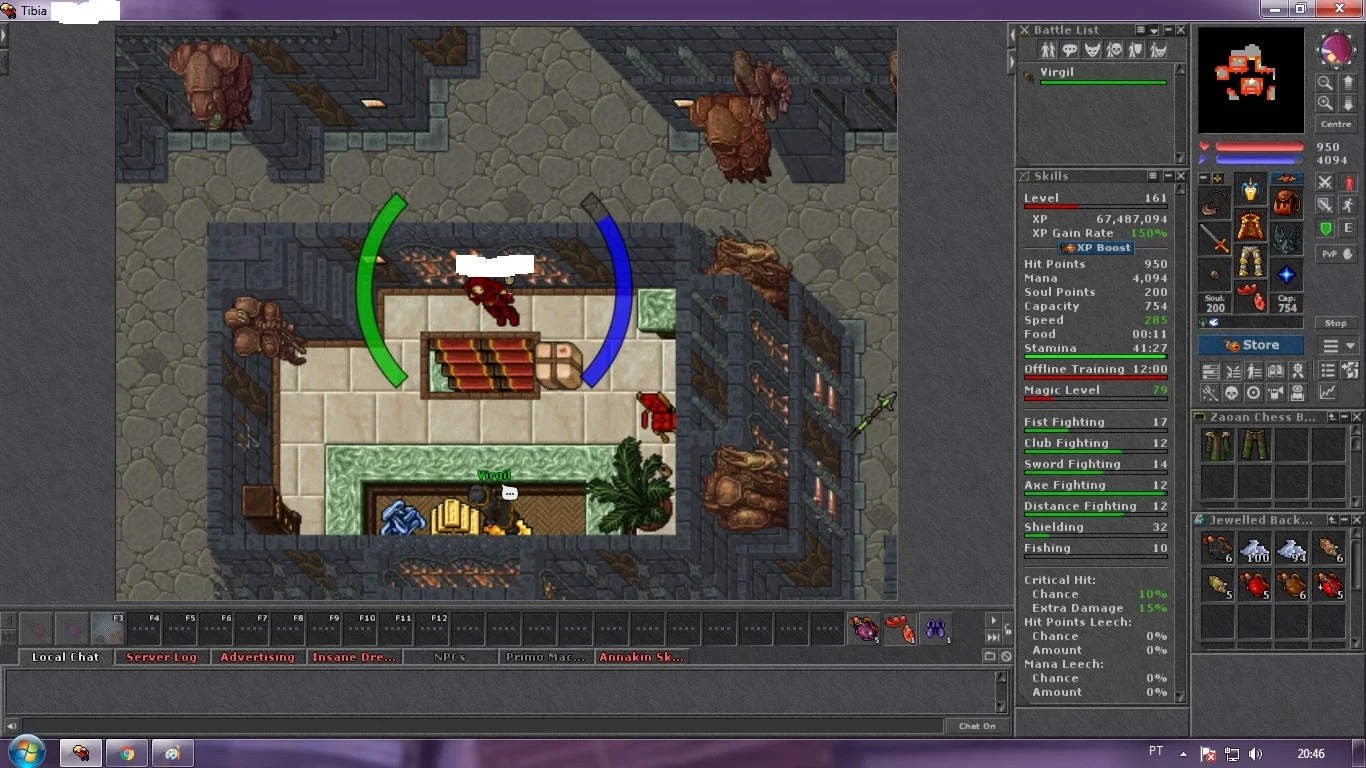
Task: Click the Centre minimap button
Action: click(x=1336, y=124)
